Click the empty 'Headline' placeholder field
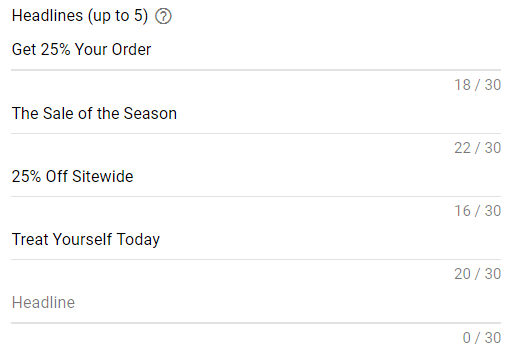 click(x=256, y=303)
